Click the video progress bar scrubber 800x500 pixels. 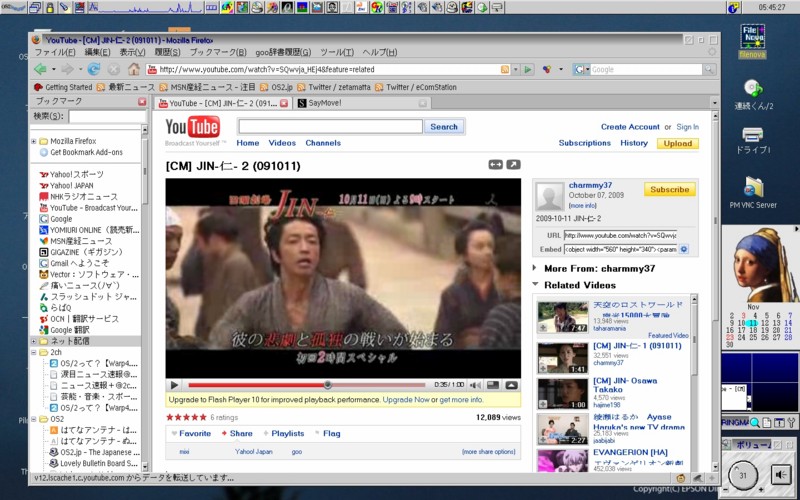[x=328, y=385]
